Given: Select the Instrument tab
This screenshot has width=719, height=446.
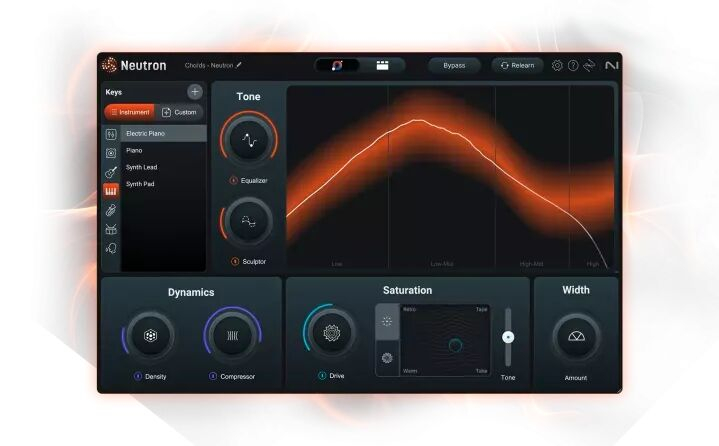Looking at the screenshot, I should click(x=129, y=112).
